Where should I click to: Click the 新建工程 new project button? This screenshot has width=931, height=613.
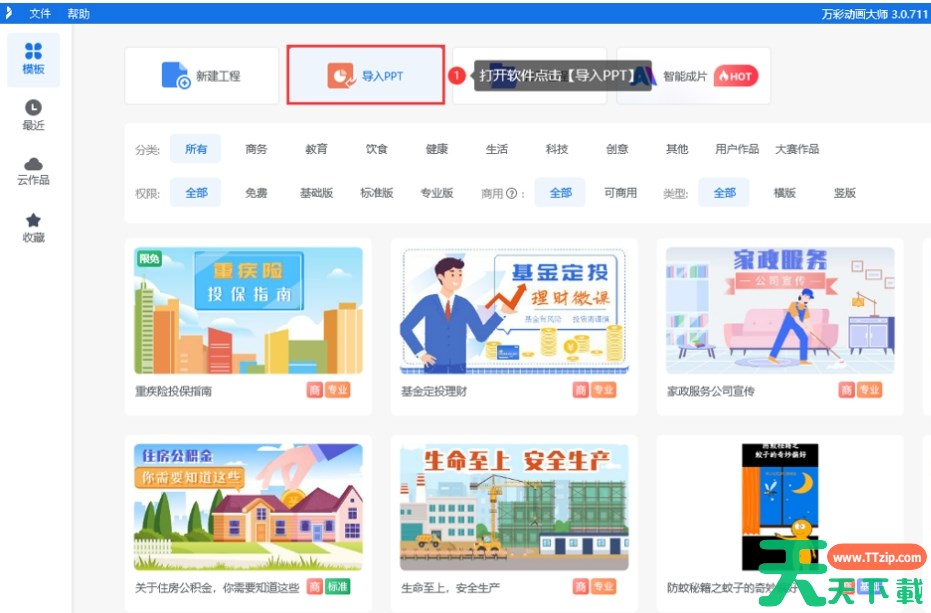[201, 76]
